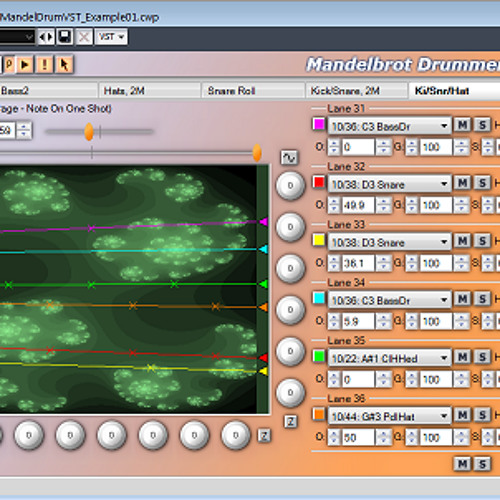Solo Lane 34 with its S button
This screenshot has height=500, width=500.
pyautogui.click(x=482, y=299)
